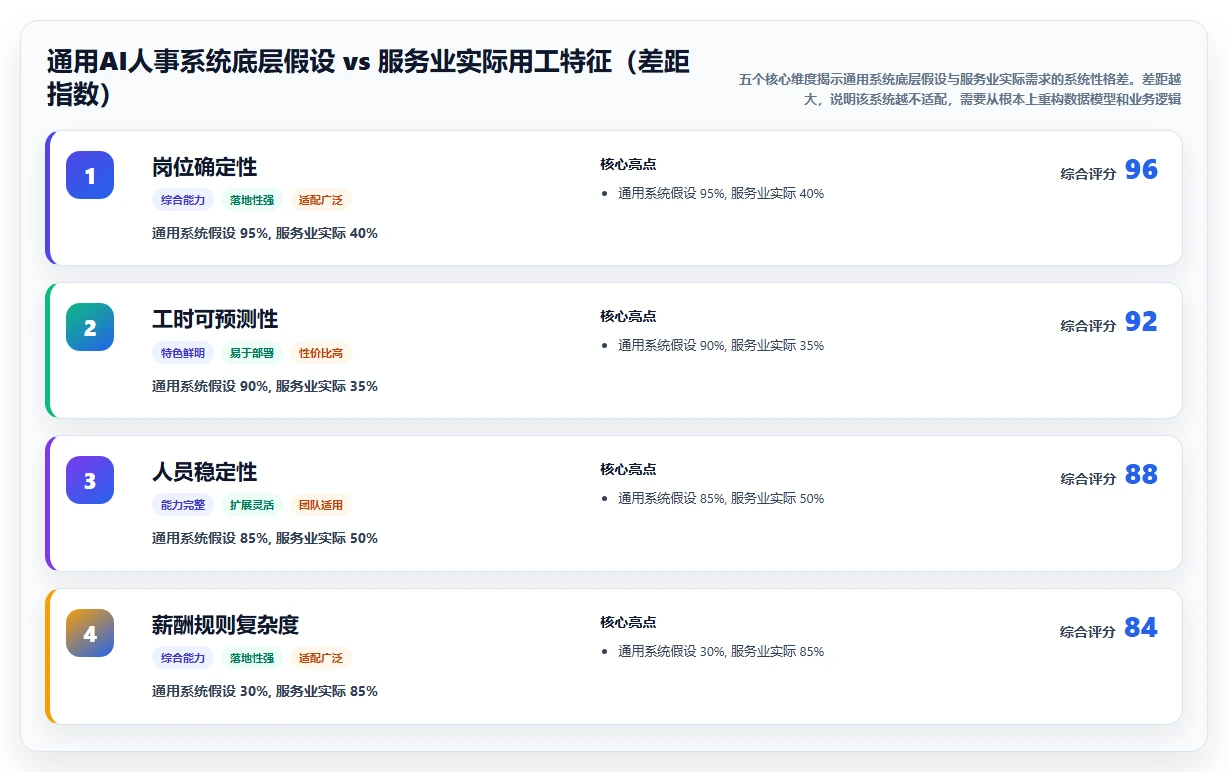1228x772 pixels.
Task: Click bold summary 通用系统假设 85%, 服务业实际 50%
Action: (265, 538)
